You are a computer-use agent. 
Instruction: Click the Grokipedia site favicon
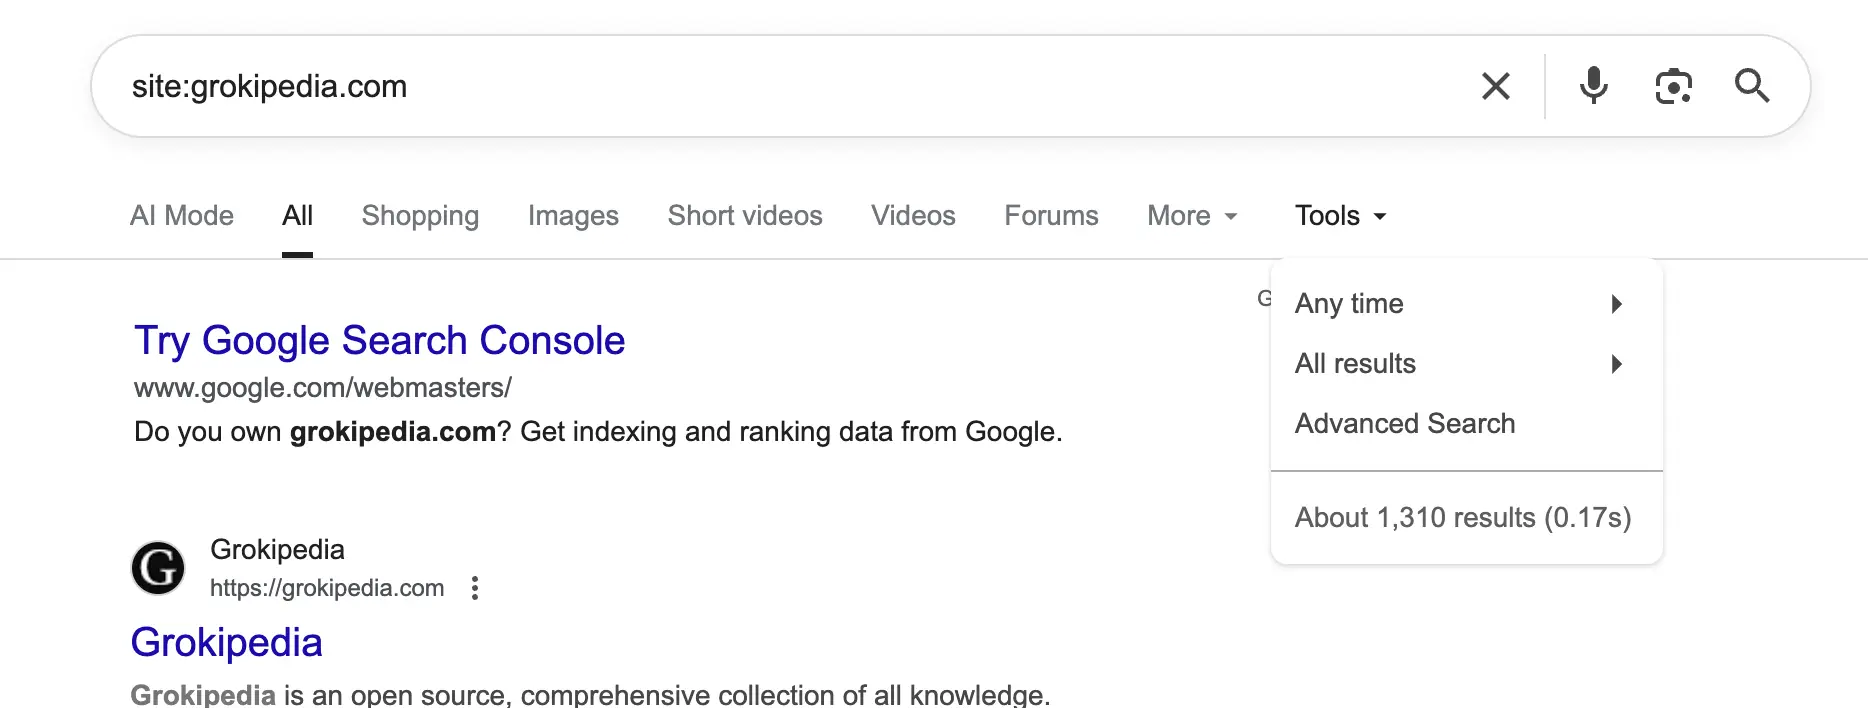pyautogui.click(x=158, y=568)
